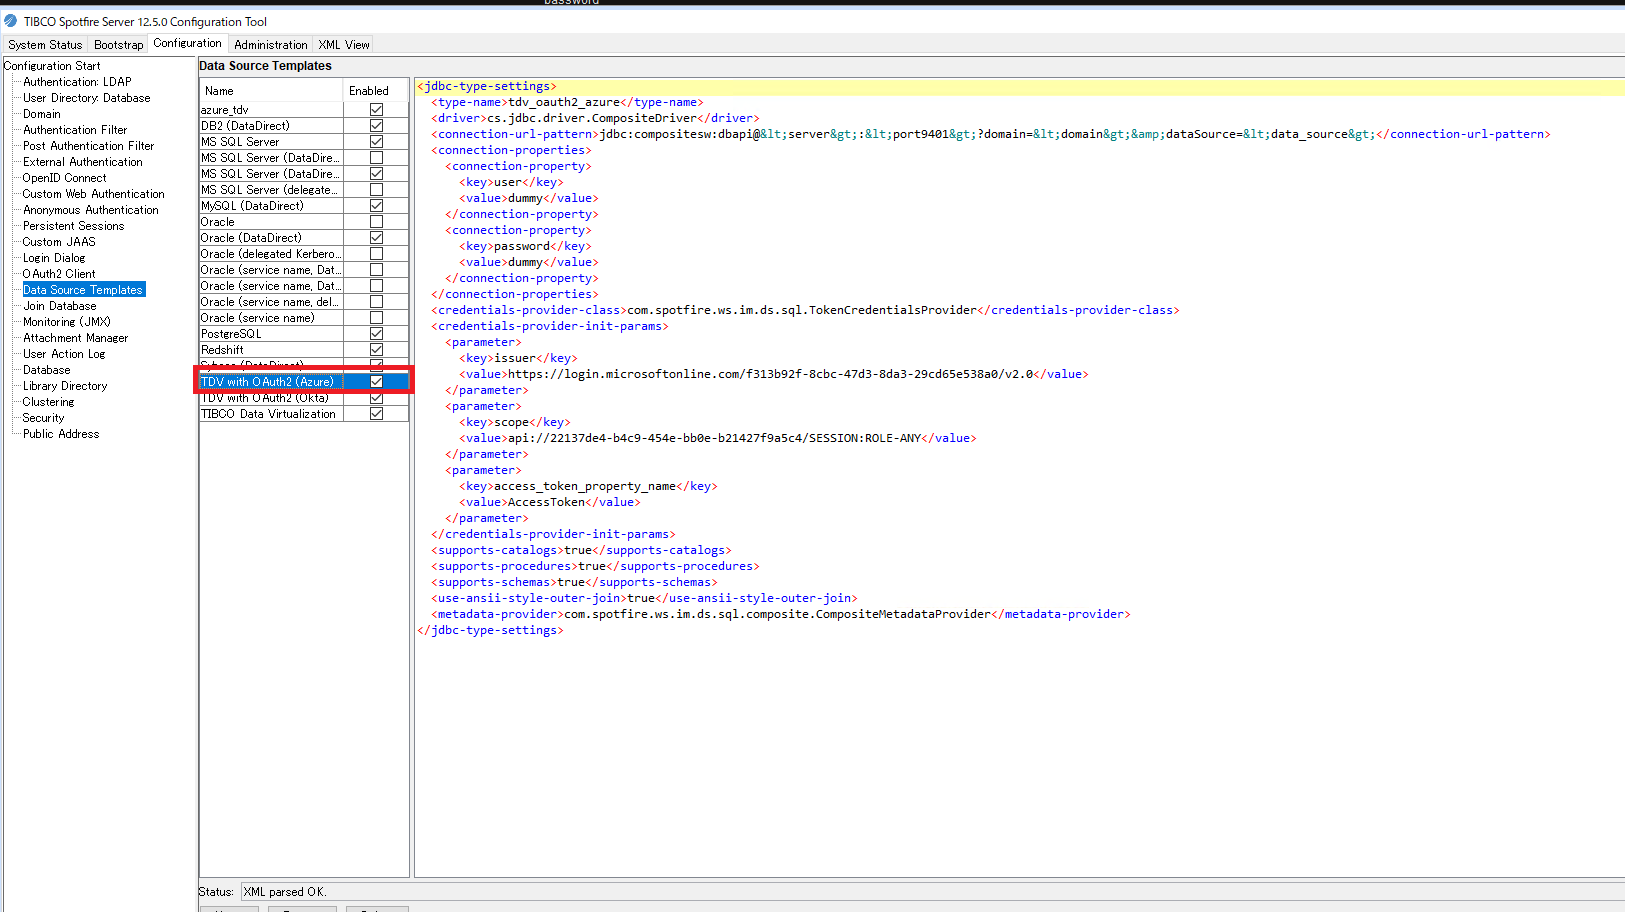Open Authentication: LDAP settings

click(77, 82)
